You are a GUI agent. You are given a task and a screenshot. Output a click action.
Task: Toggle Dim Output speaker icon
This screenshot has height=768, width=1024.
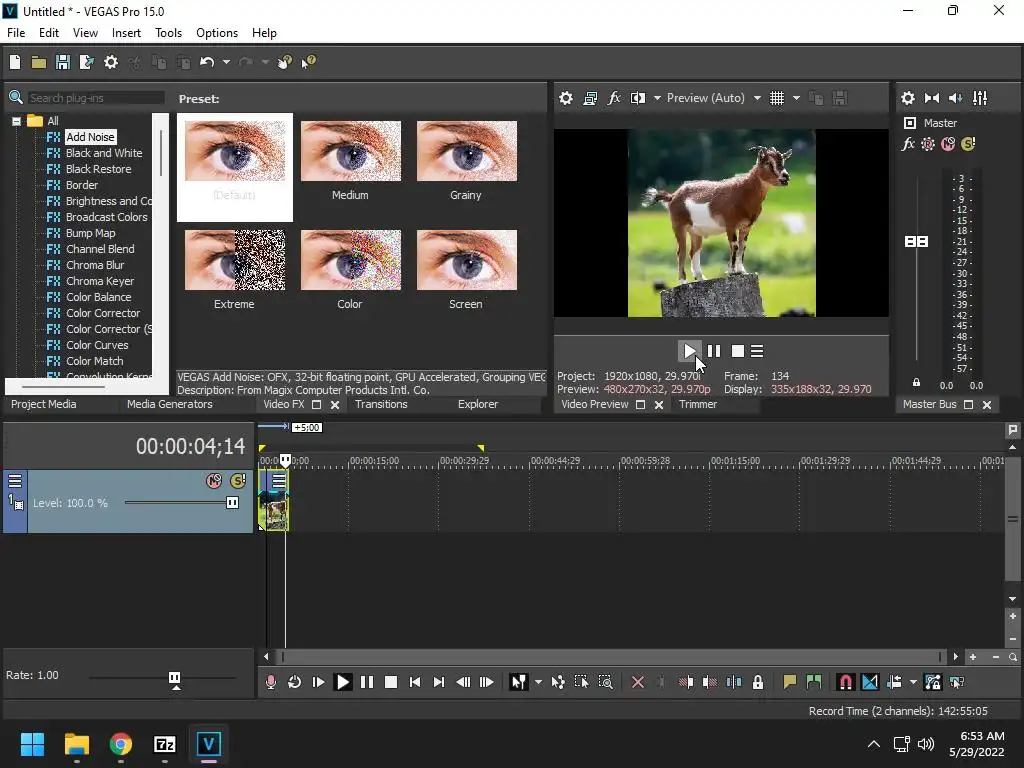(x=955, y=98)
